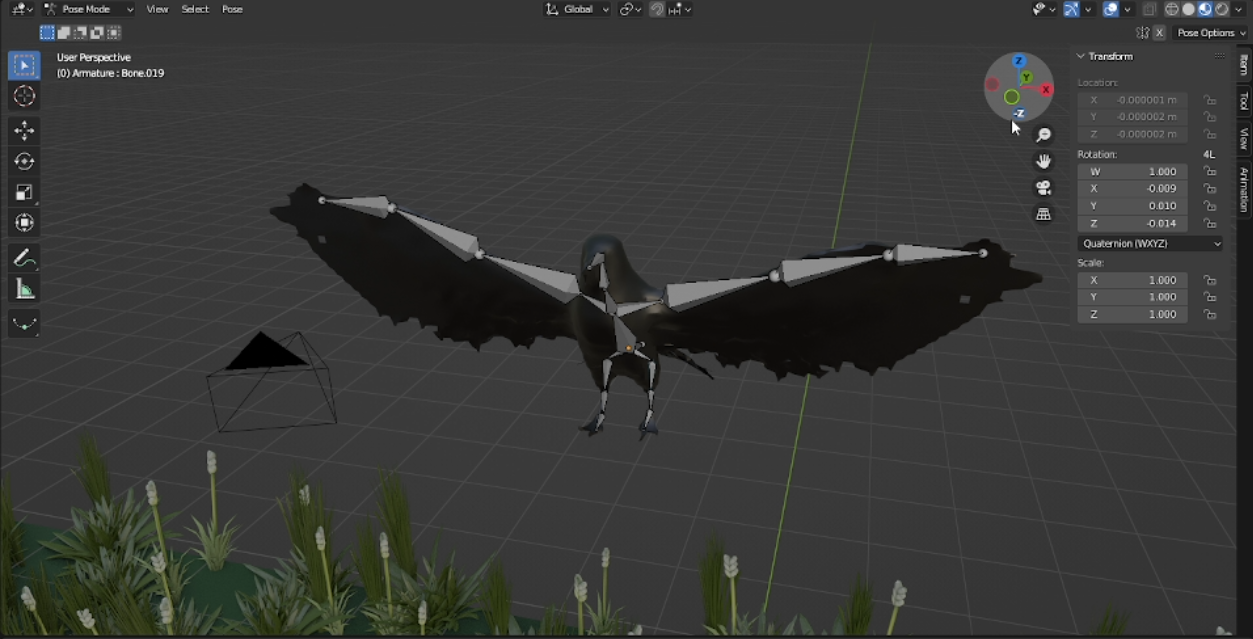Switch perspective/orthographic grid icon

click(1044, 214)
